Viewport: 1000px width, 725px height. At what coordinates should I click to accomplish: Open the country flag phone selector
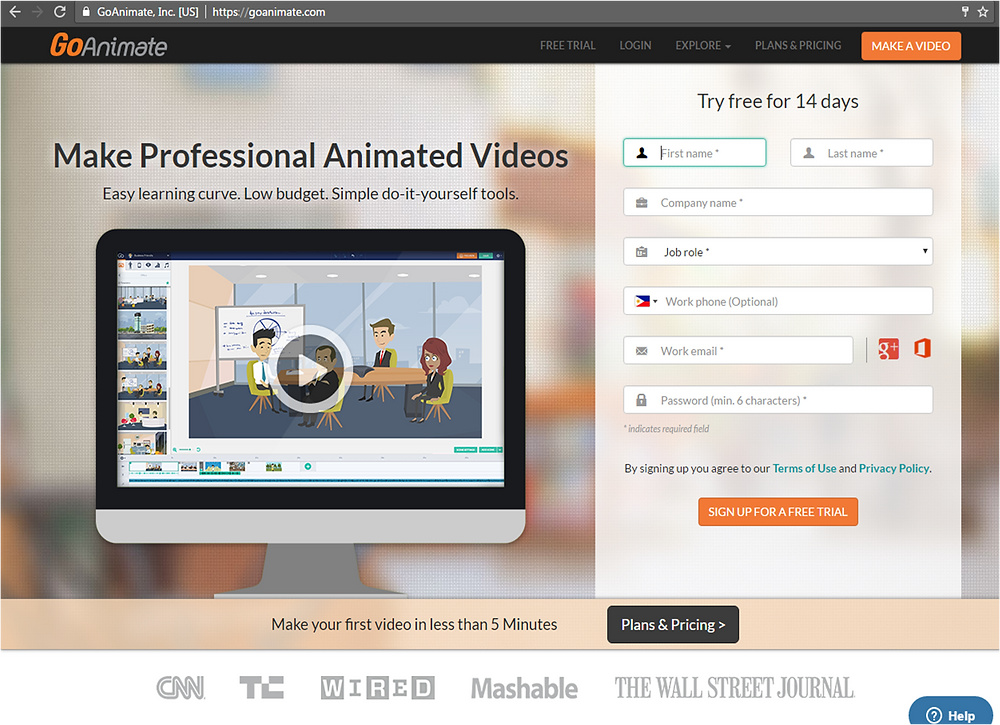[645, 301]
